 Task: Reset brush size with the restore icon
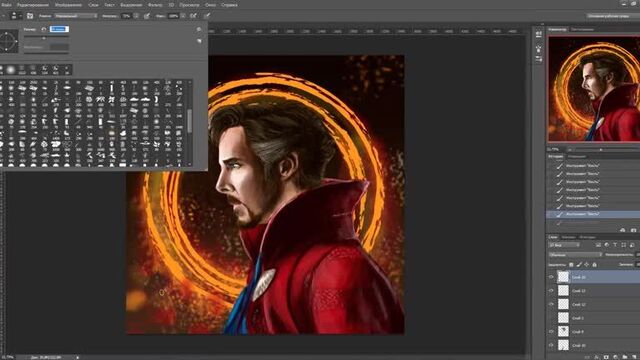(44, 29)
